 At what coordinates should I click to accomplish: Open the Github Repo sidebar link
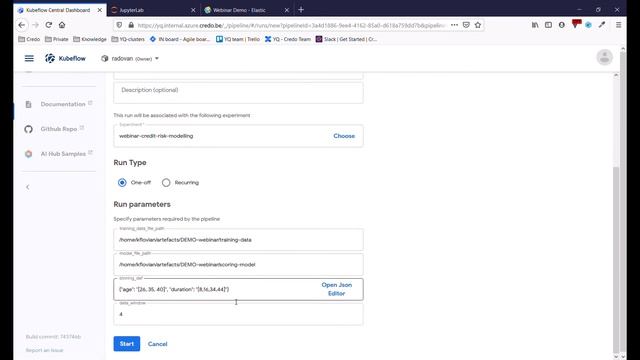[x=58, y=129]
